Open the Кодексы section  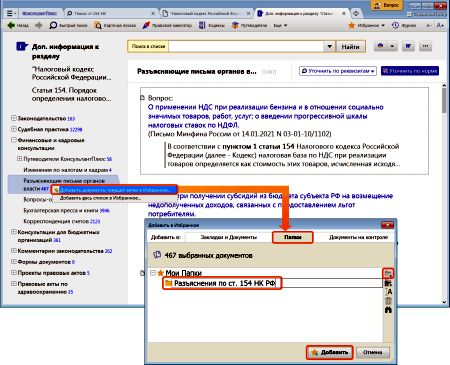[212, 25]
